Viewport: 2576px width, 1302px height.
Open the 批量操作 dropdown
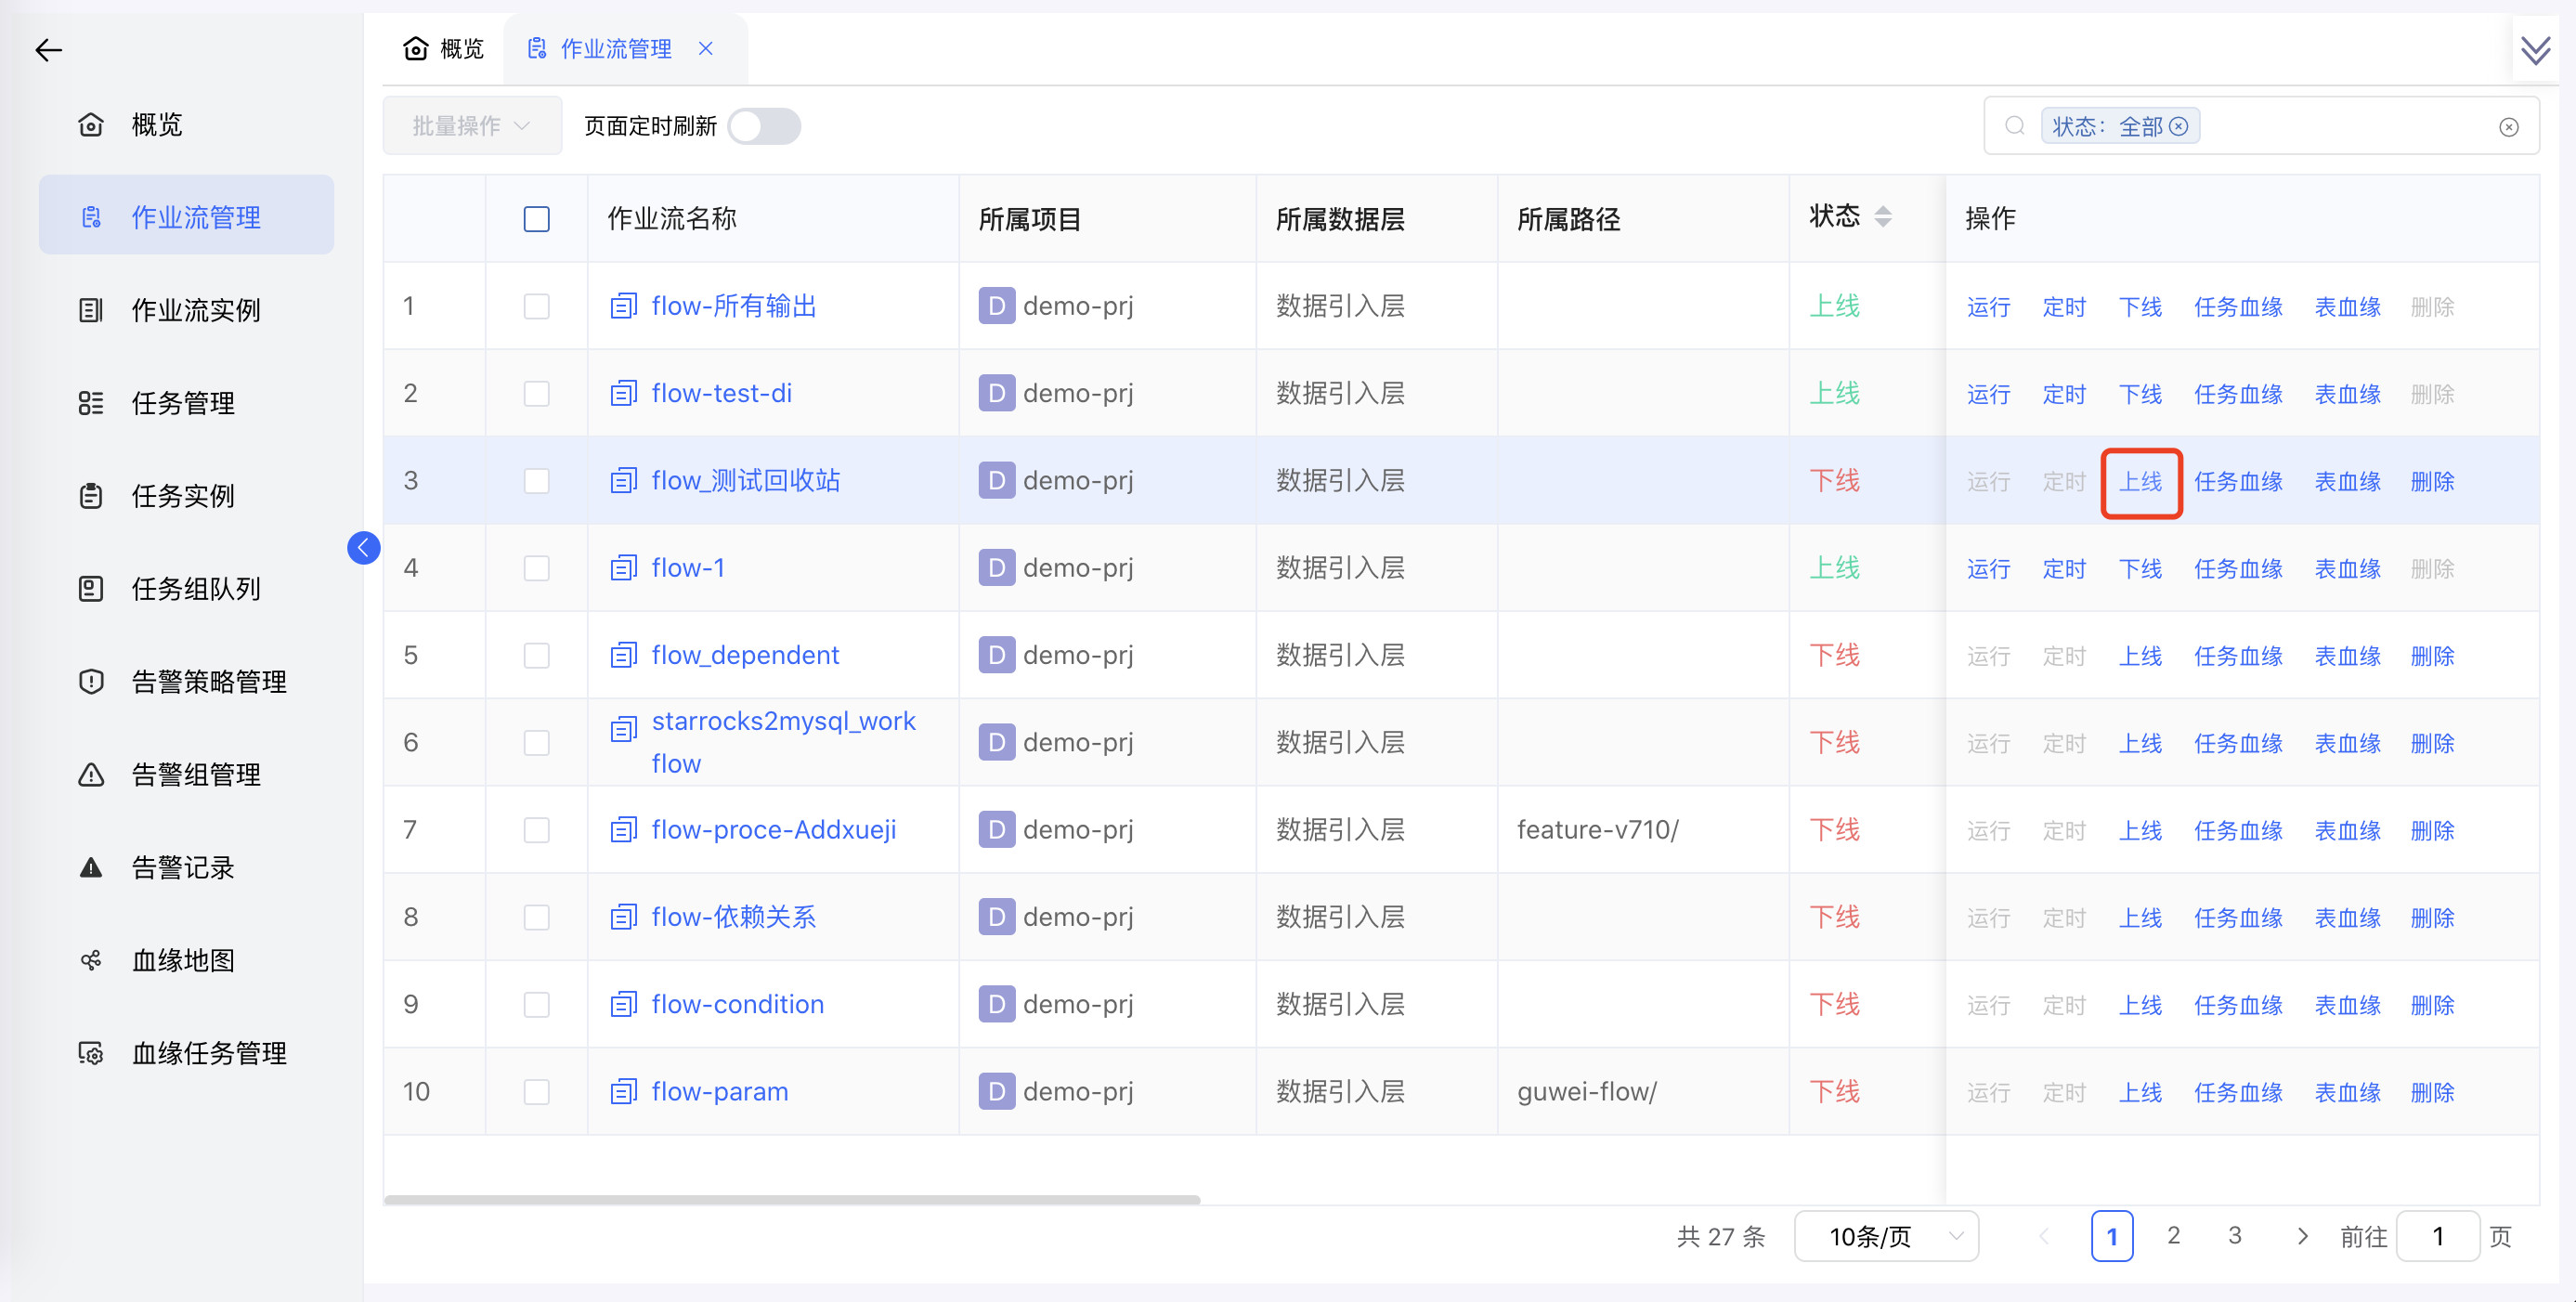click(471, 124)
